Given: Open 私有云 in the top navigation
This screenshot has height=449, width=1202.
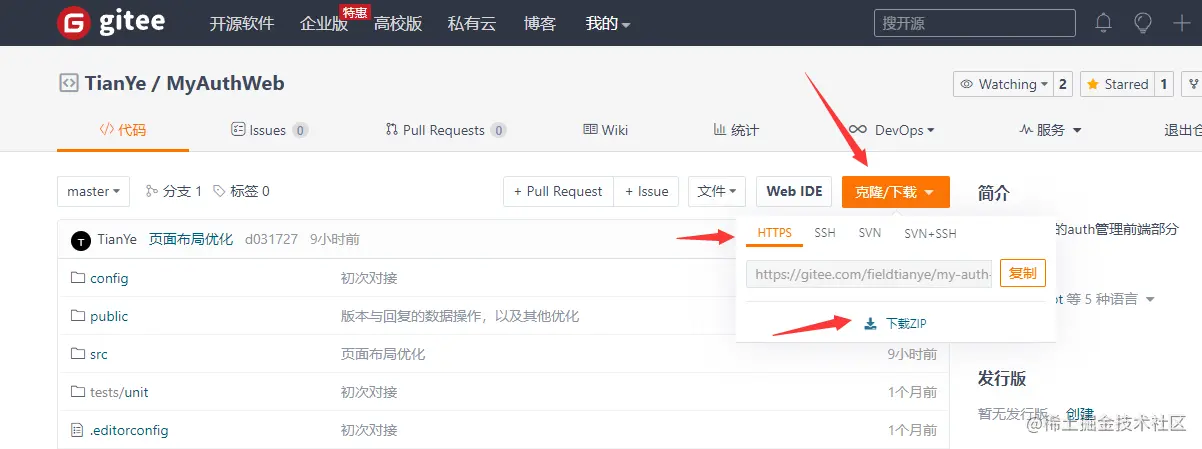Looking at the screenshot, I should (472, 23).
